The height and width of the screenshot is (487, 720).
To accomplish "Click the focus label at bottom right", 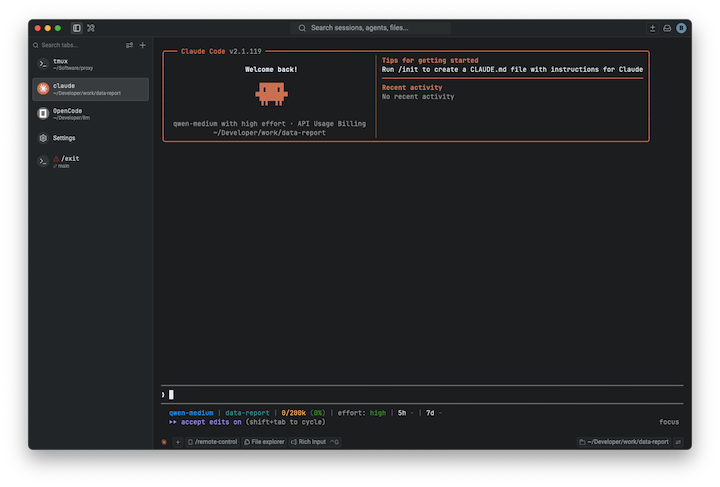I will 669,422.
